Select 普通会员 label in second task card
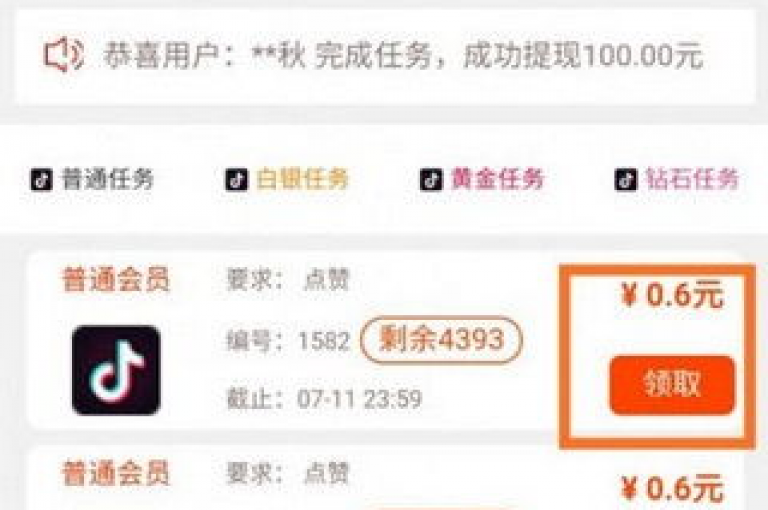This screenshot has height=510, width=768. (116, 473)
